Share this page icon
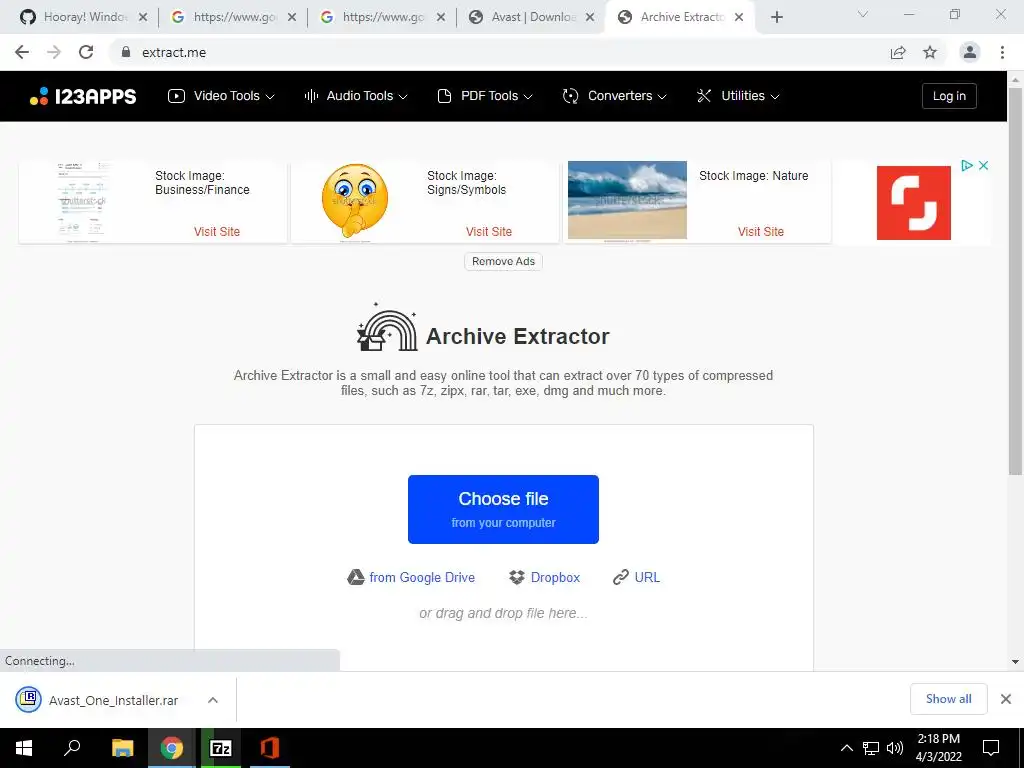This screenshot has height=768, width=1024. click(x=898, y=52)
